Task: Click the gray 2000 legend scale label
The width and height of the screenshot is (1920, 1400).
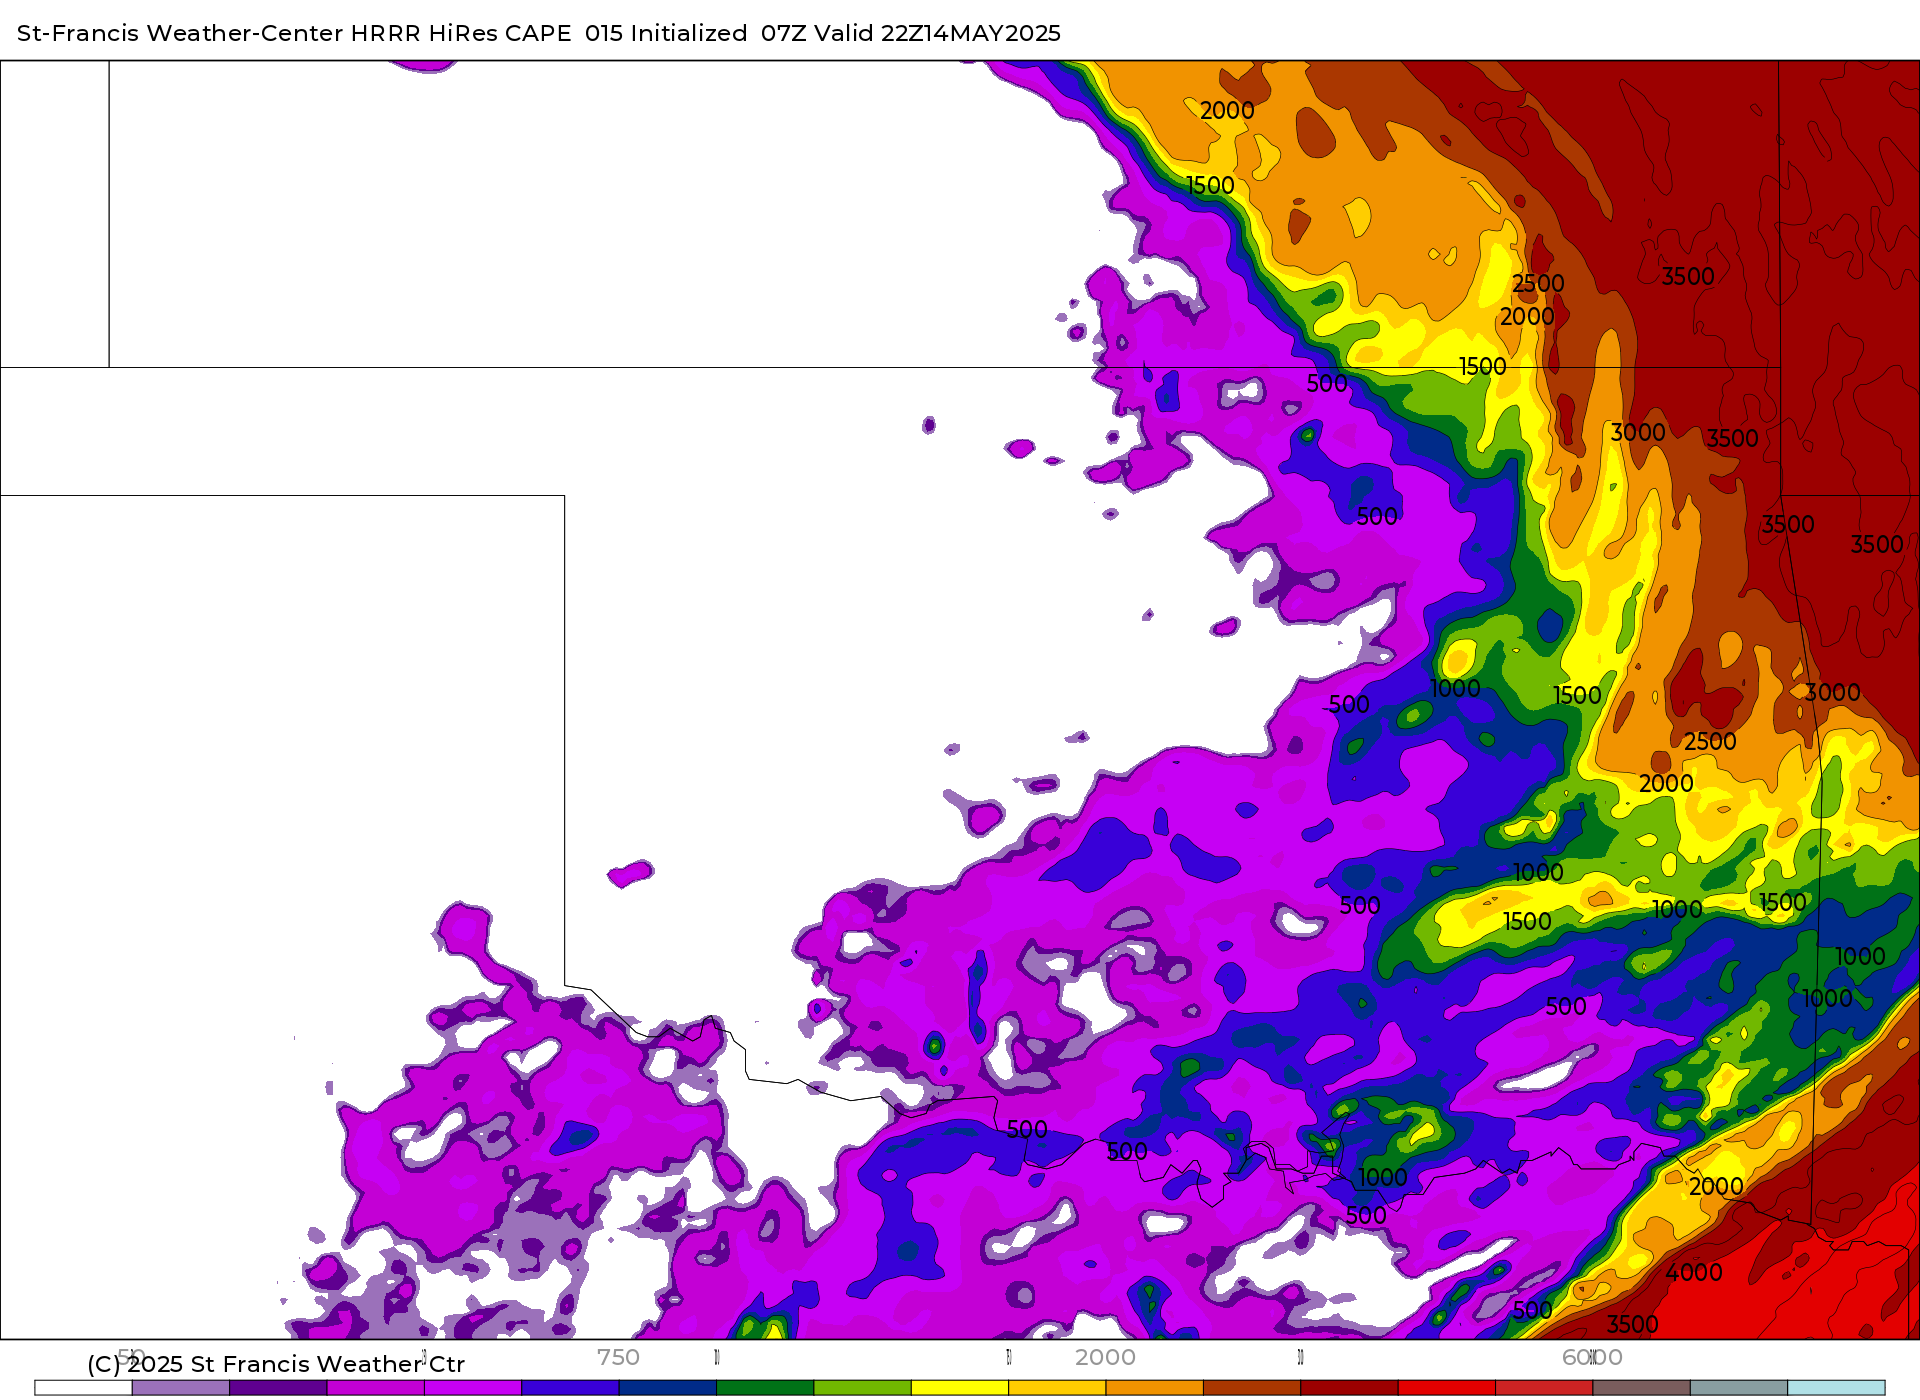Action: [x=1105, y=1357]
